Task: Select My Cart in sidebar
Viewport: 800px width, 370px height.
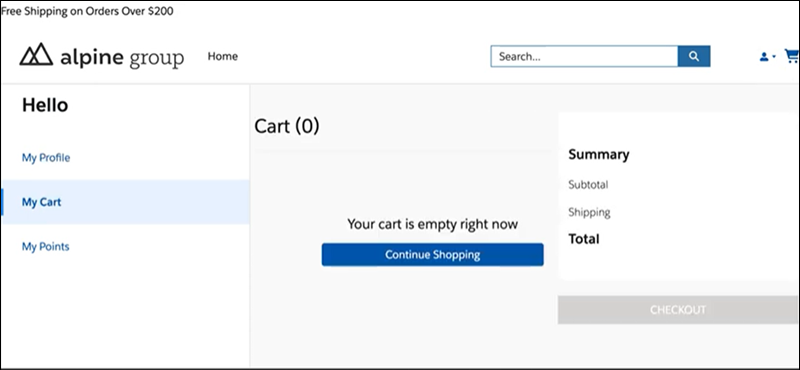Action: point(125,202)
